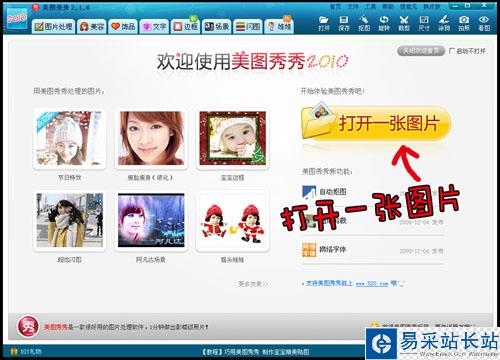Viewport: 500px width, 360px height.
Task: Open the 文件 menu in title bar
Action: [353, 6]
